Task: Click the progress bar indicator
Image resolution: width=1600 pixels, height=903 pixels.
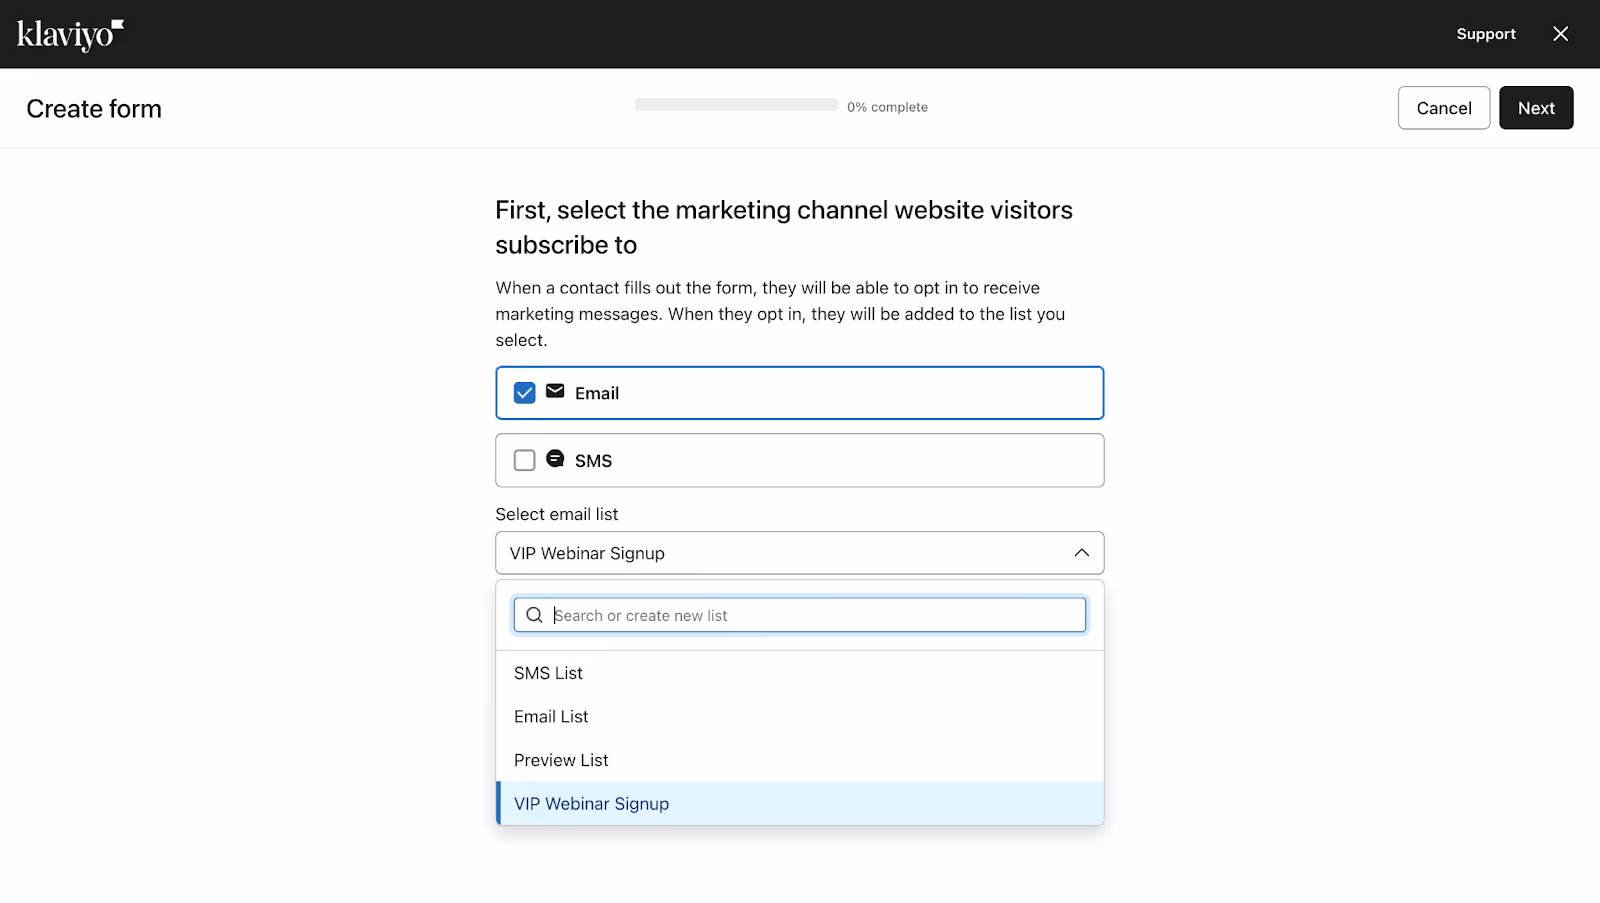Action: (x=736, y=105)
